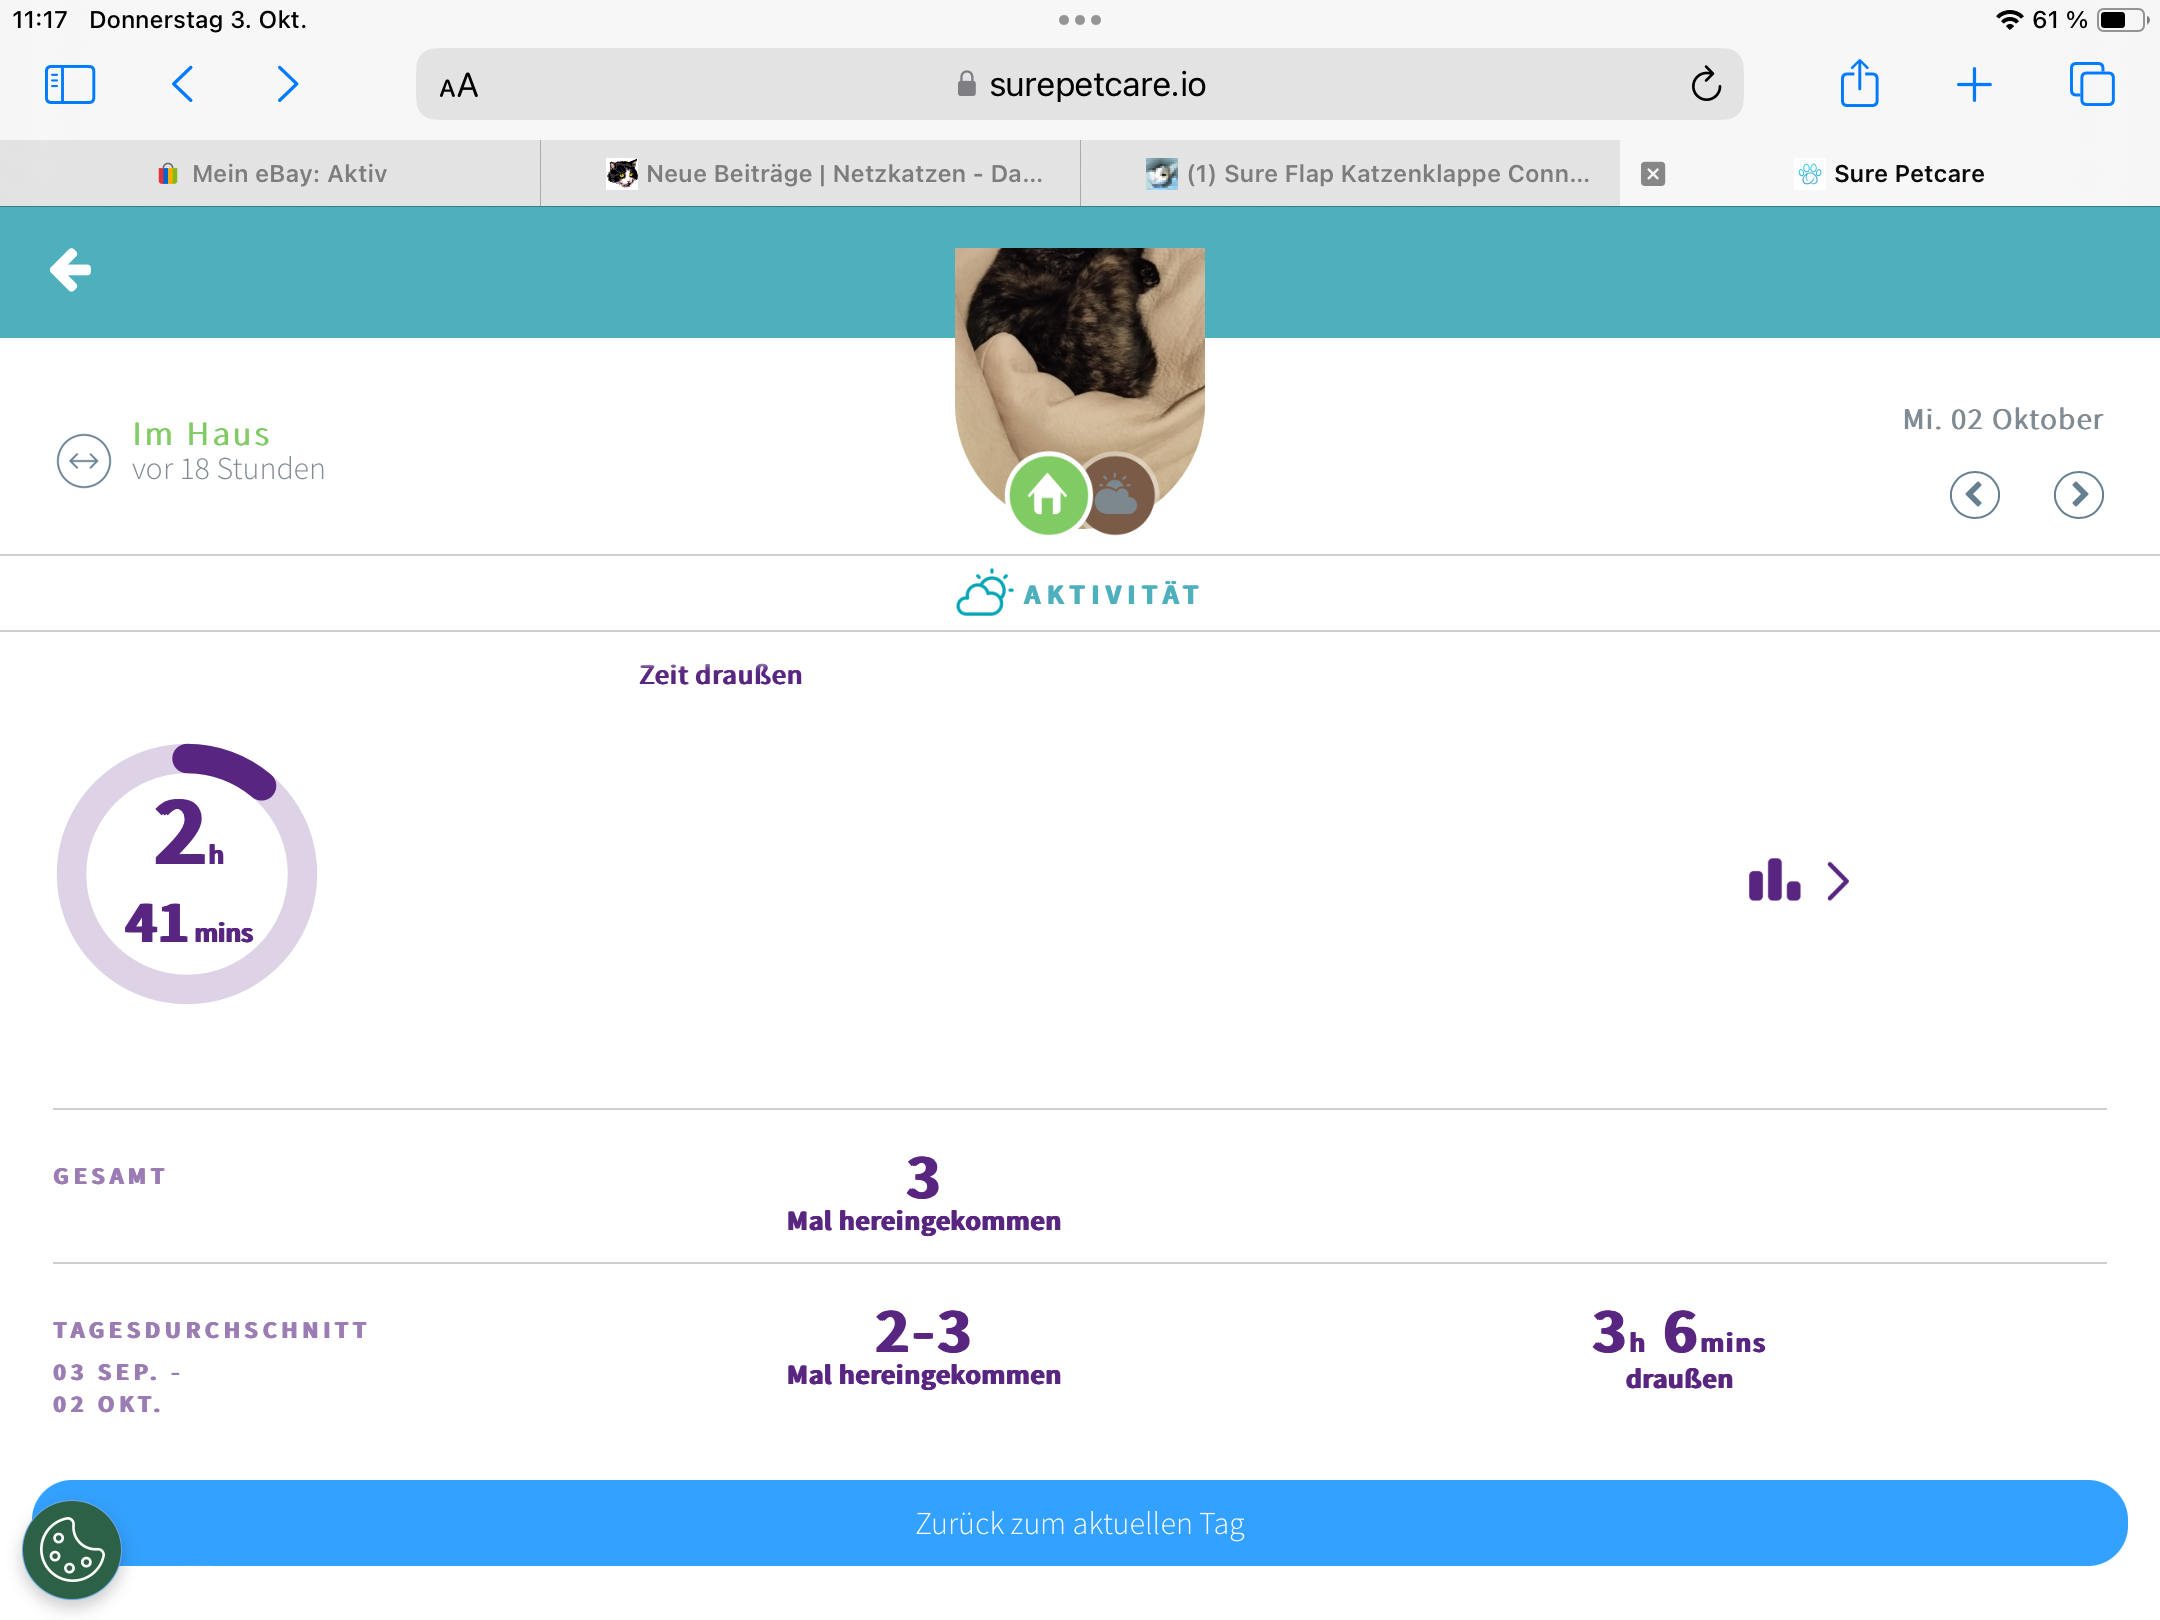This screenshot has height=1620, width=2160.
Task: Tap the Aktivität cloud-sun icon
Action: click(983, 593)
